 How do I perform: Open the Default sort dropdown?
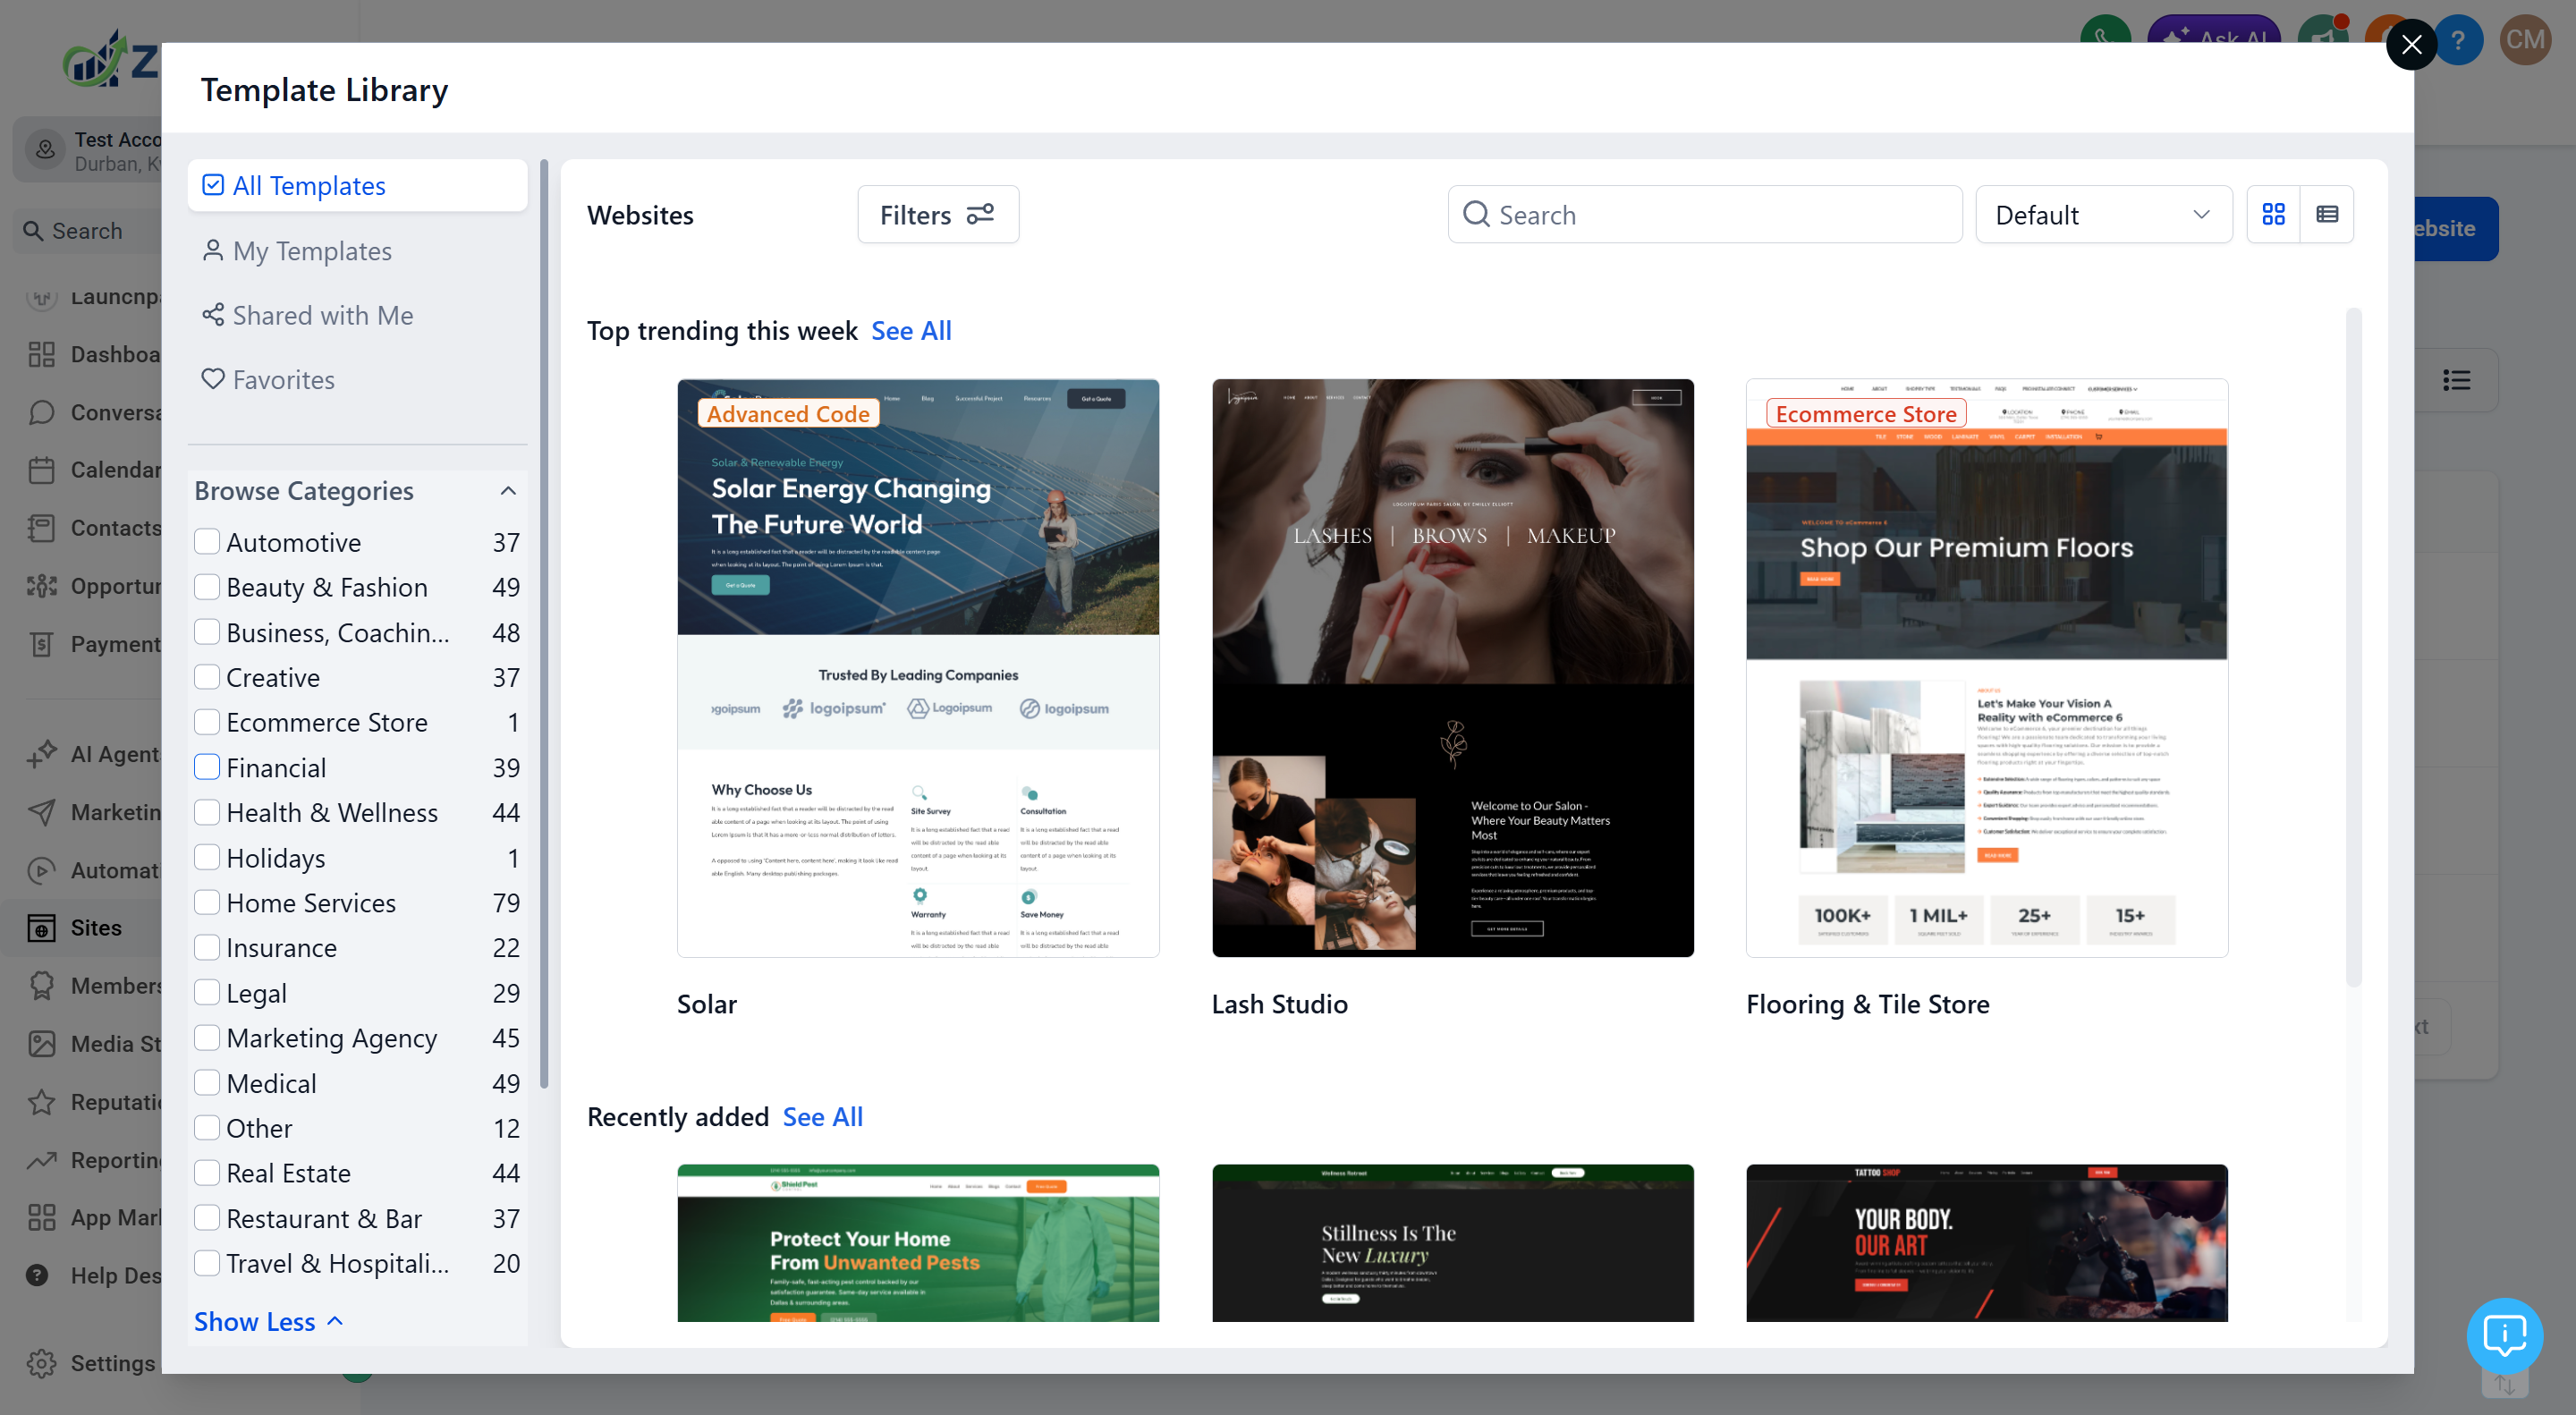coord(2103,214)
